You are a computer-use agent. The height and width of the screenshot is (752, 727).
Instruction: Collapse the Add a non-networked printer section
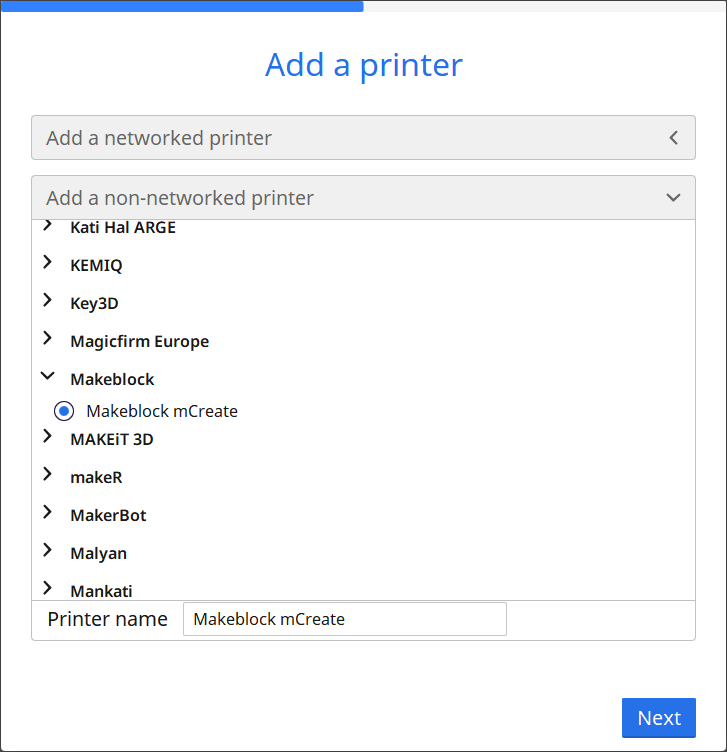363,198
